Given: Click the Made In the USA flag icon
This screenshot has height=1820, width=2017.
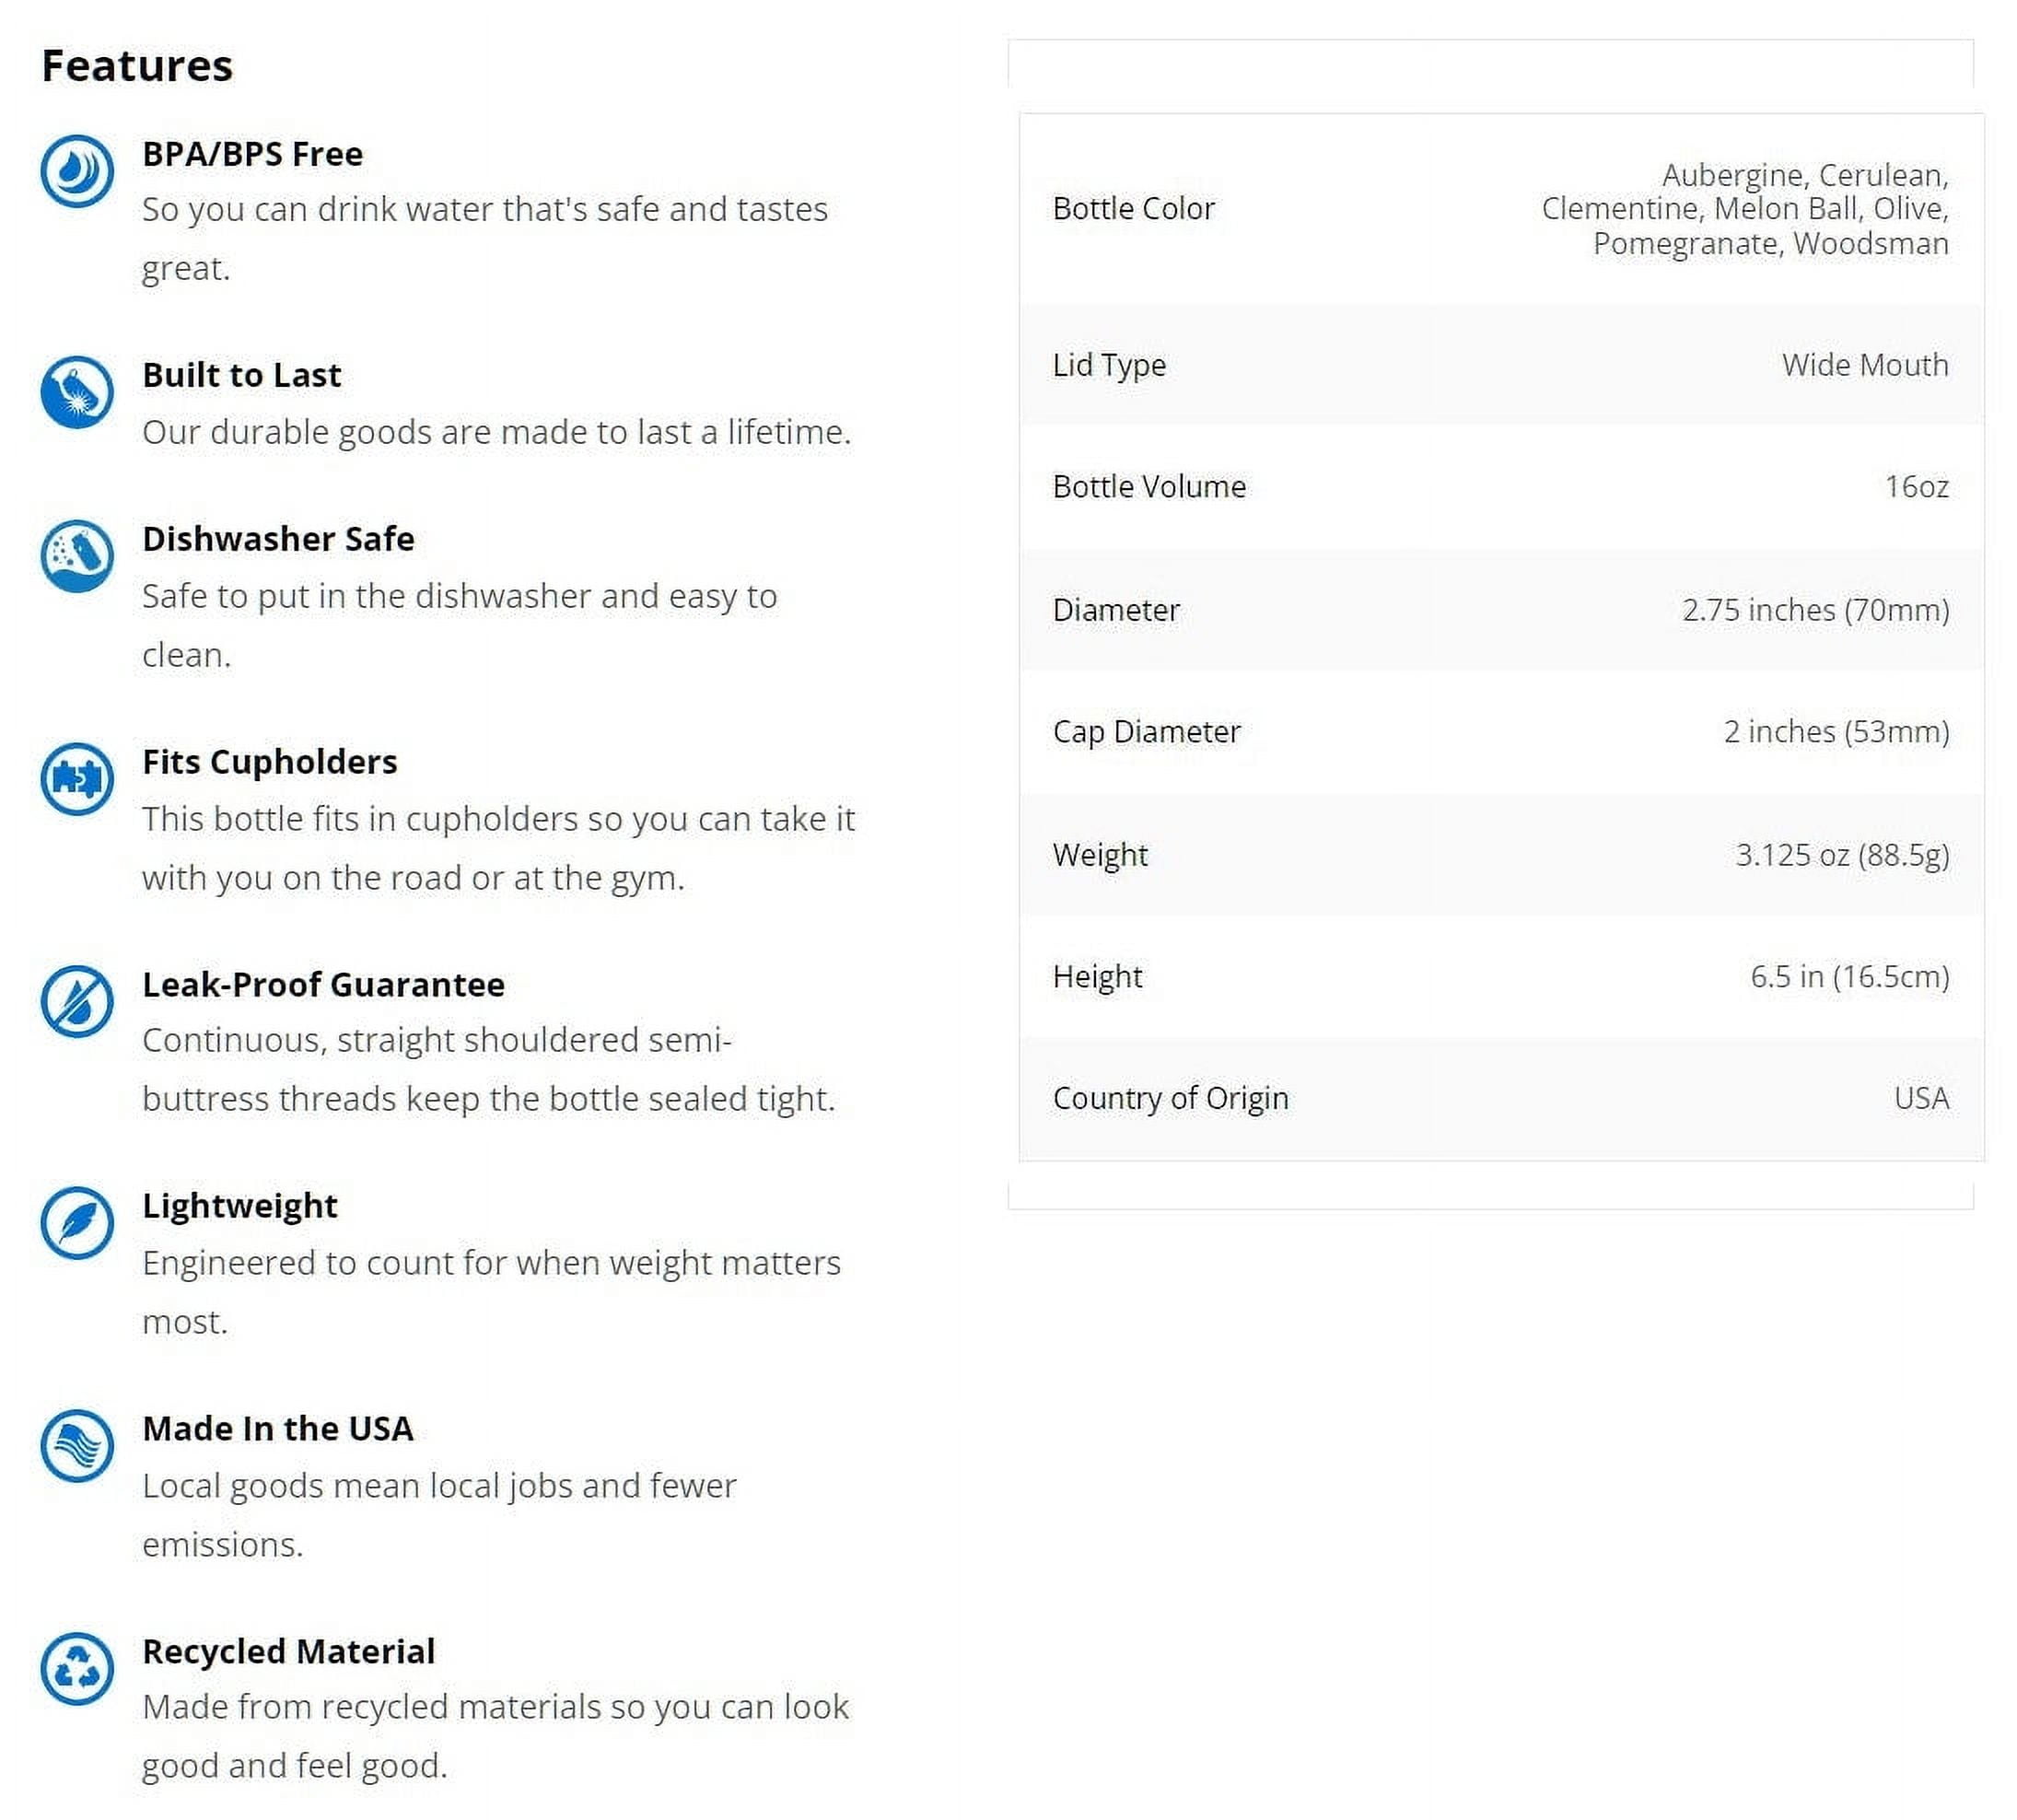Looking at the screenshot, I should [x=77, y=1446].
